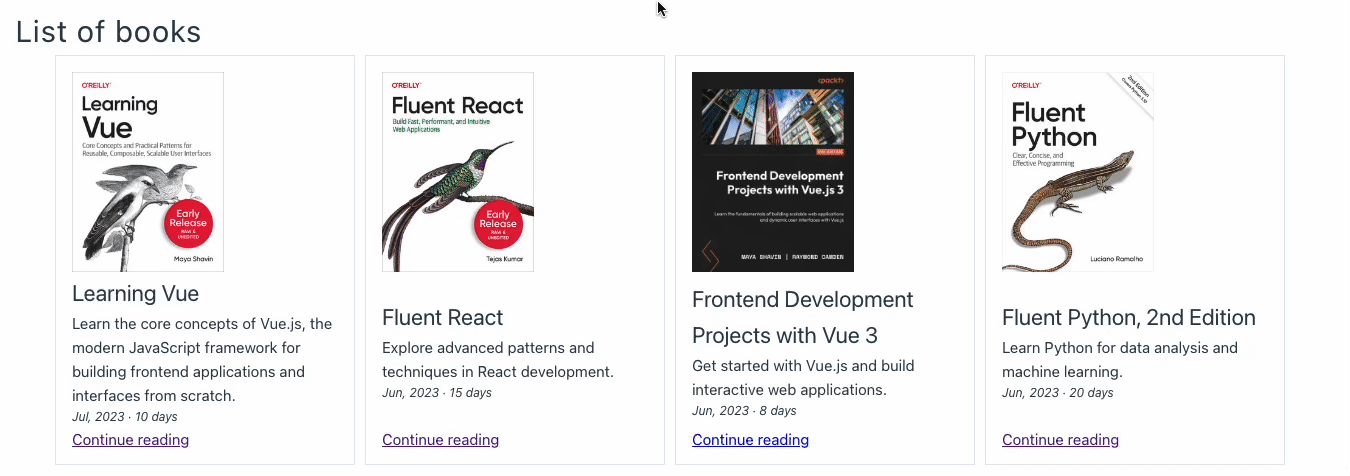The height and width of the screenshot is (476, 1350).
Task: Click the 'Learning Vue' card title
Action: click(x=135, y=294)
